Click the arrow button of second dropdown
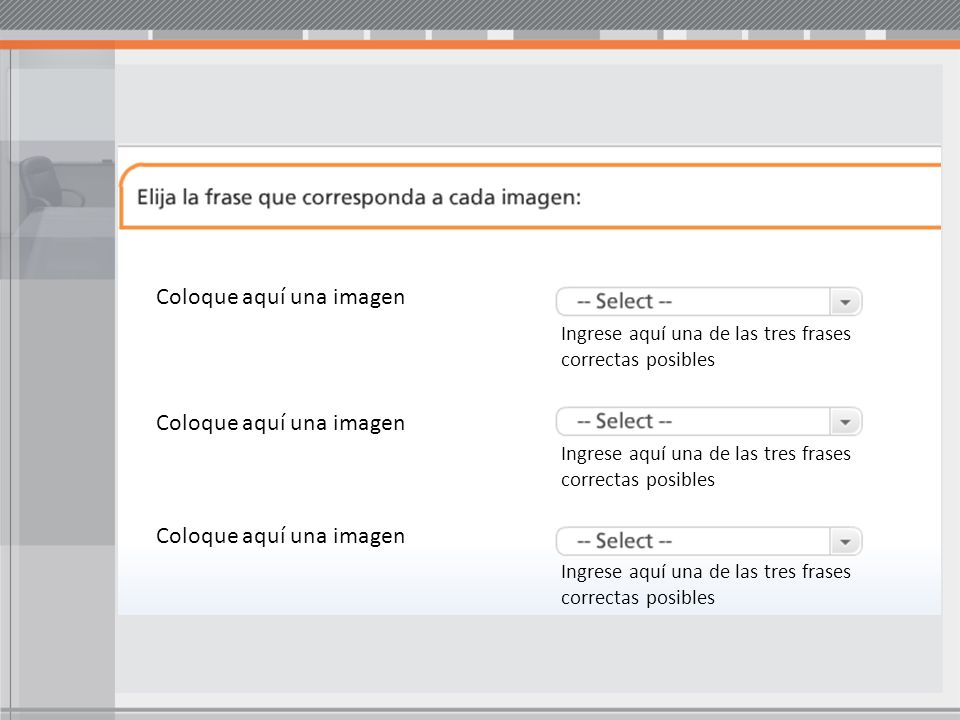Image resolution: width=960 pixels, height=720 pixels. (x=846, y=422)
